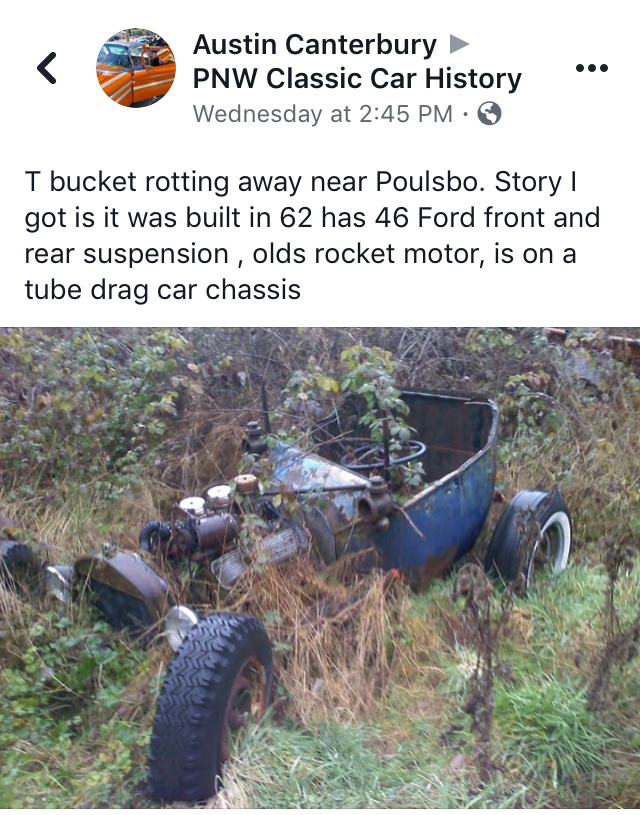Tap the 'tube drag car chassis' text line
This screenshot has width=640, height=815.
[x=163, y=290]
